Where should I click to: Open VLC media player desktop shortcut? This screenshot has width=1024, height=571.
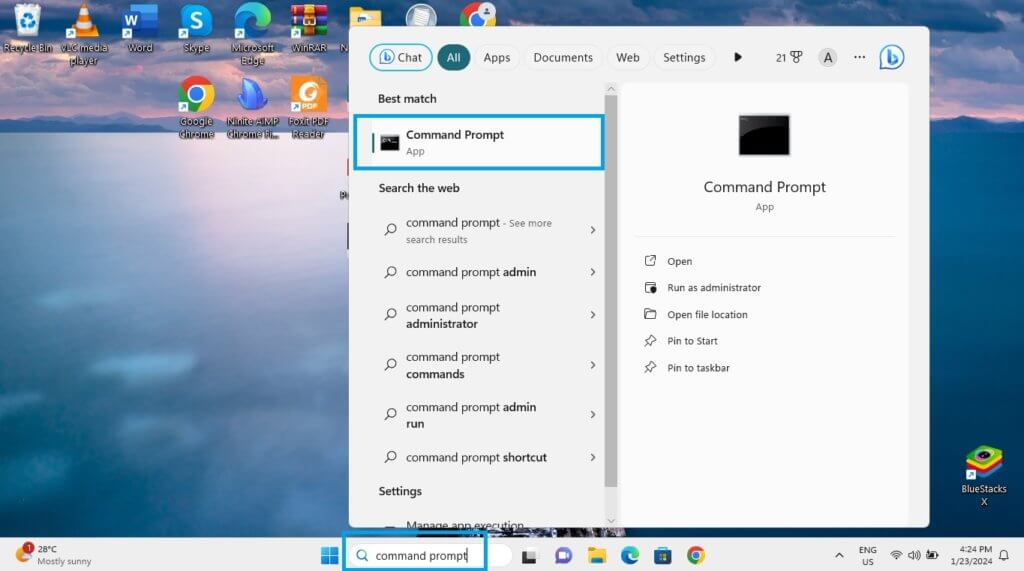click(84, 35)
